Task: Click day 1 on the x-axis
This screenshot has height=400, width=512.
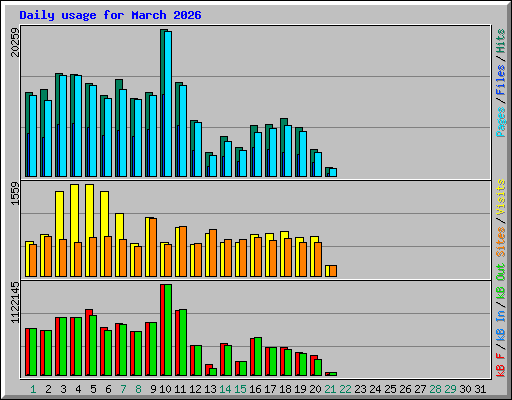Action: click(33, 389)
